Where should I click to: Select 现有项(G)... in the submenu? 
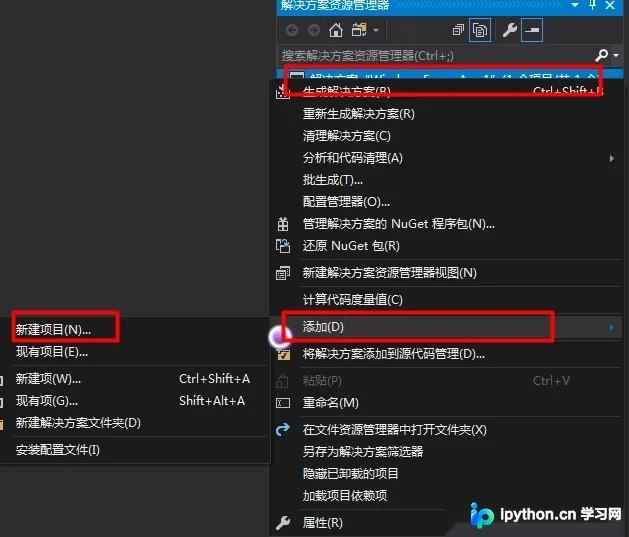coord(47,401)
